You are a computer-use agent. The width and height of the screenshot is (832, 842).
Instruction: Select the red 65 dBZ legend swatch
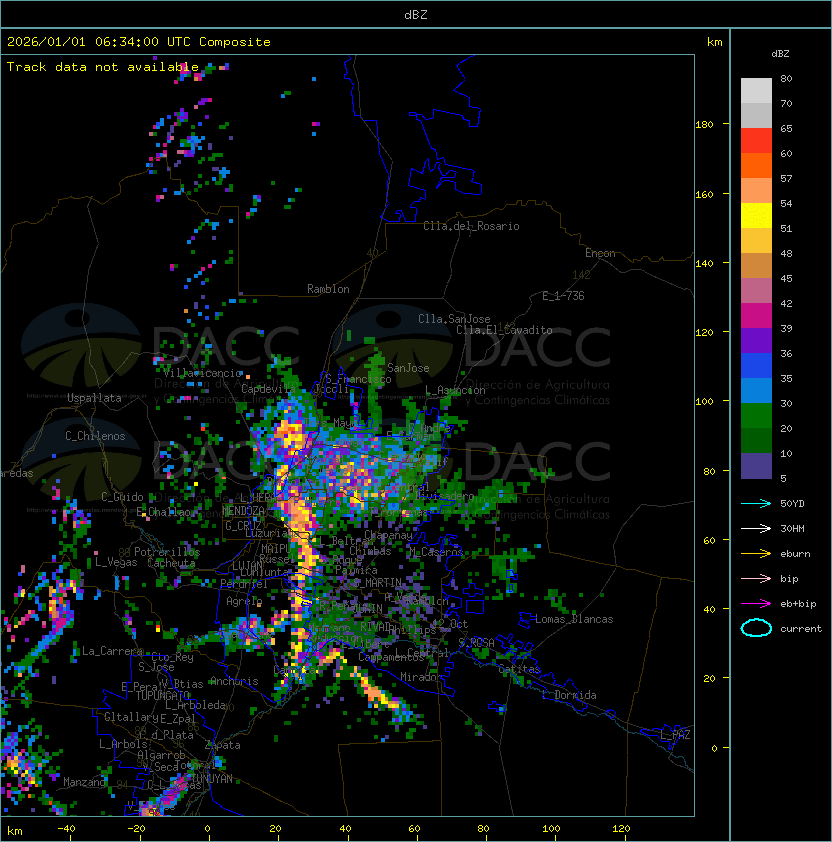tap(756, 141)
